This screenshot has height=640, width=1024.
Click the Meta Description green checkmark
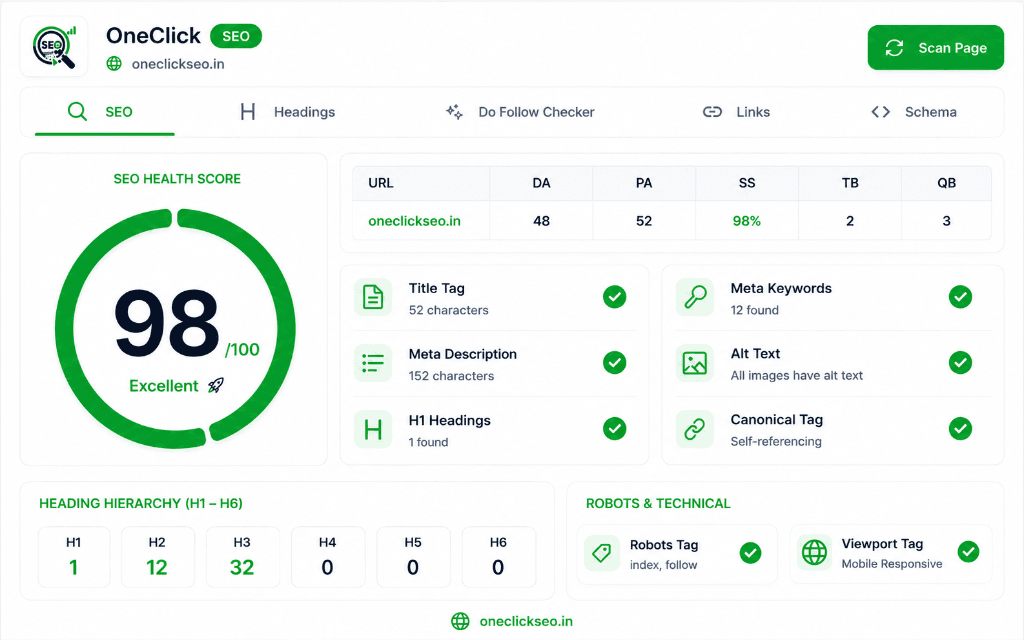[615, 362]
